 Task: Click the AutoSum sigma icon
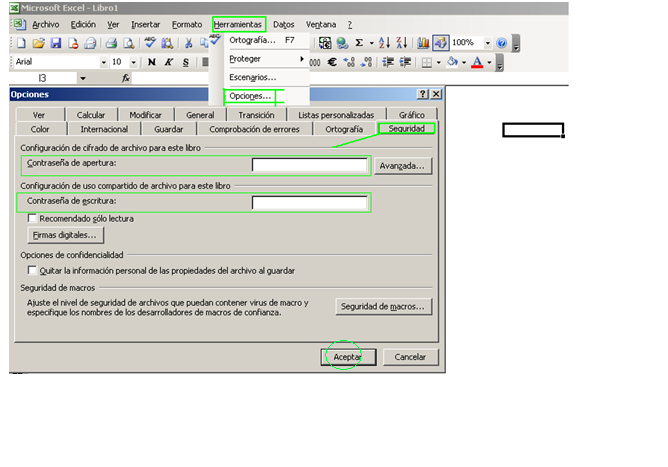359,43
